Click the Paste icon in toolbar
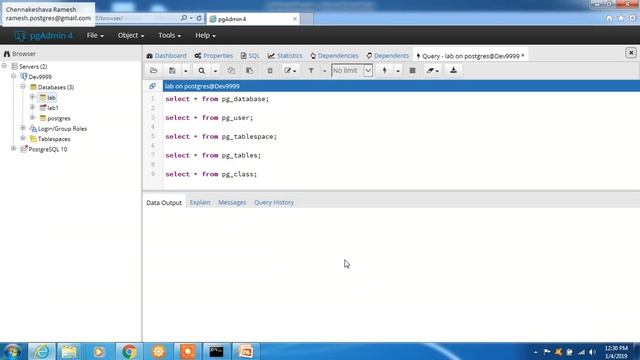Viewport: 640px width, 360px height. click(x=249, y=71)
